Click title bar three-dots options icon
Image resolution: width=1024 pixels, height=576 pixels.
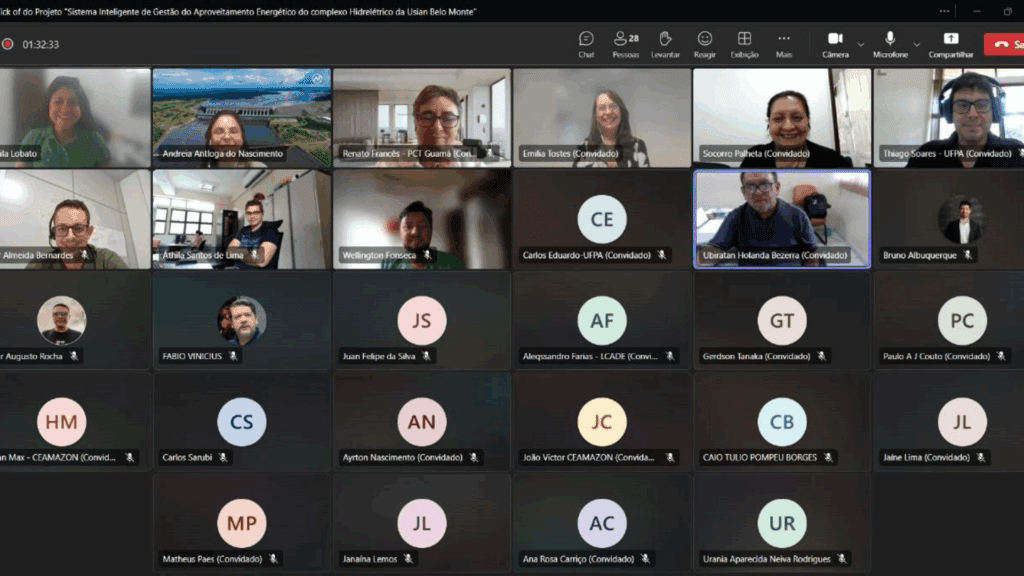pyautogui.click(x=944, y=11)
